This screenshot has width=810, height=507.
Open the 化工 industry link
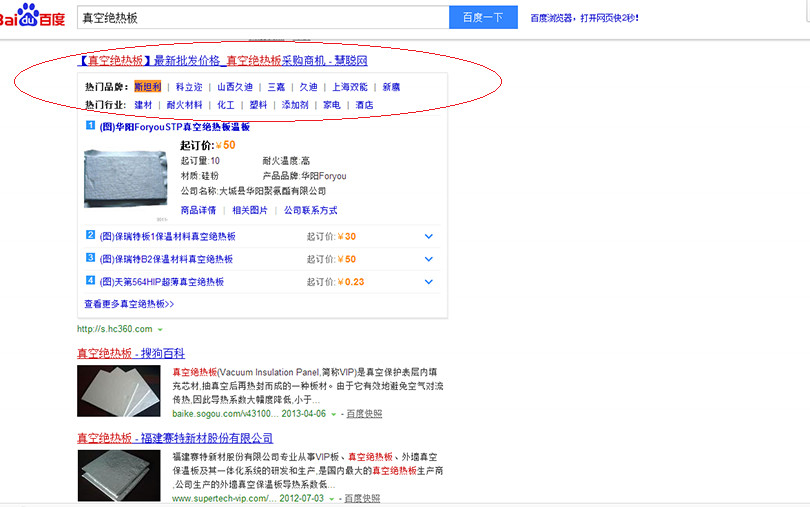pyautogui.click(x=225, y=105)
